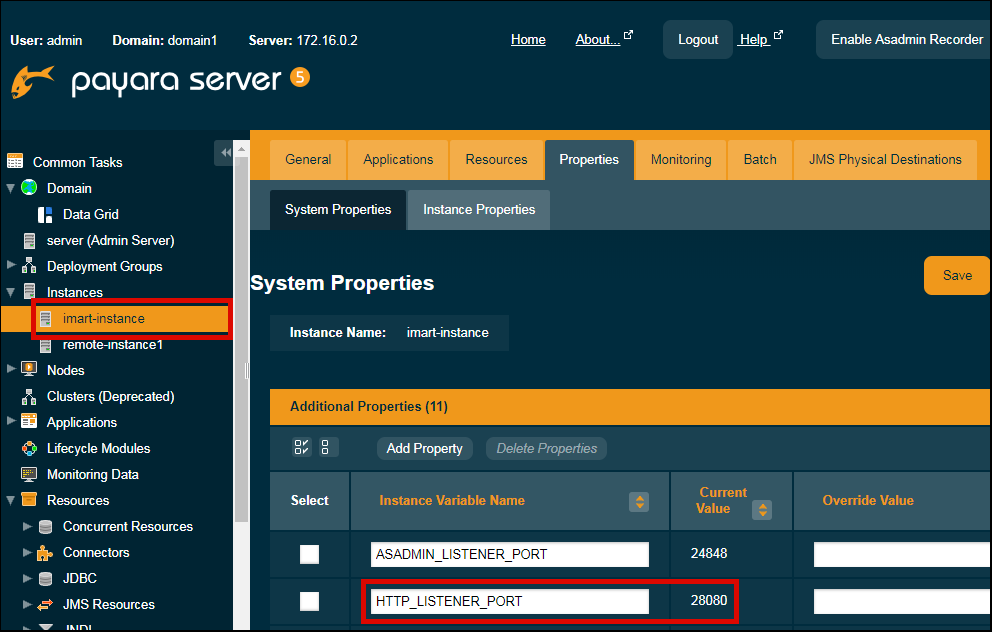Image resolution: width=992 pixels, height=632 pixels.
Task: Expand the JDBC resources node
Action: [x=27, y=579]
